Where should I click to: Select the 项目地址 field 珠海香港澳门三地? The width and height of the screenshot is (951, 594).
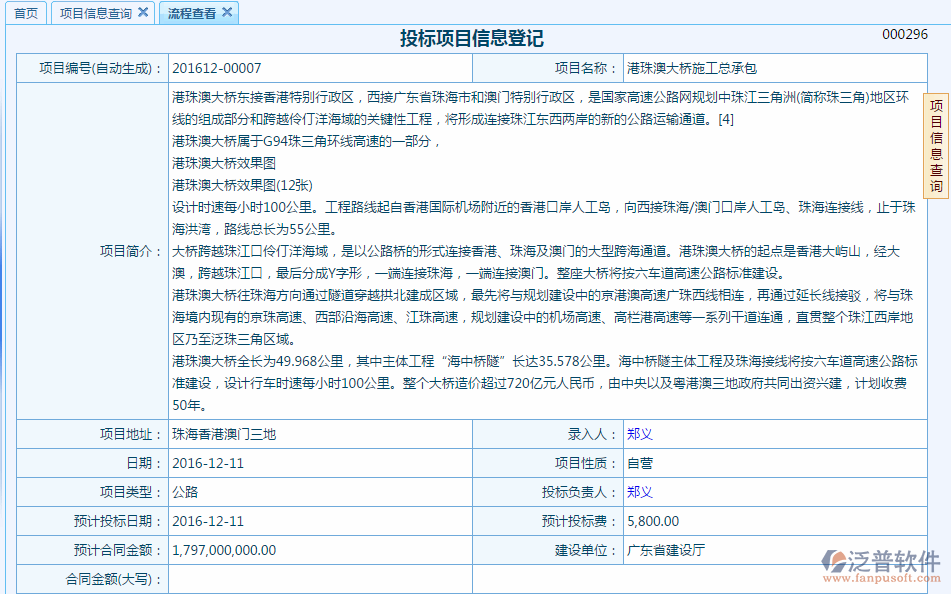(224, 435)
